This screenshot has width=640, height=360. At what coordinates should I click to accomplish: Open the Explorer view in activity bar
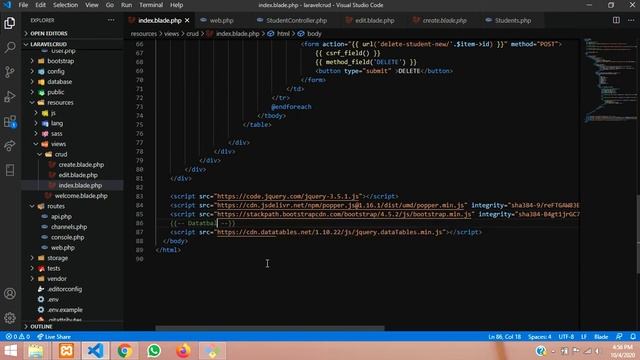(10, 23)
